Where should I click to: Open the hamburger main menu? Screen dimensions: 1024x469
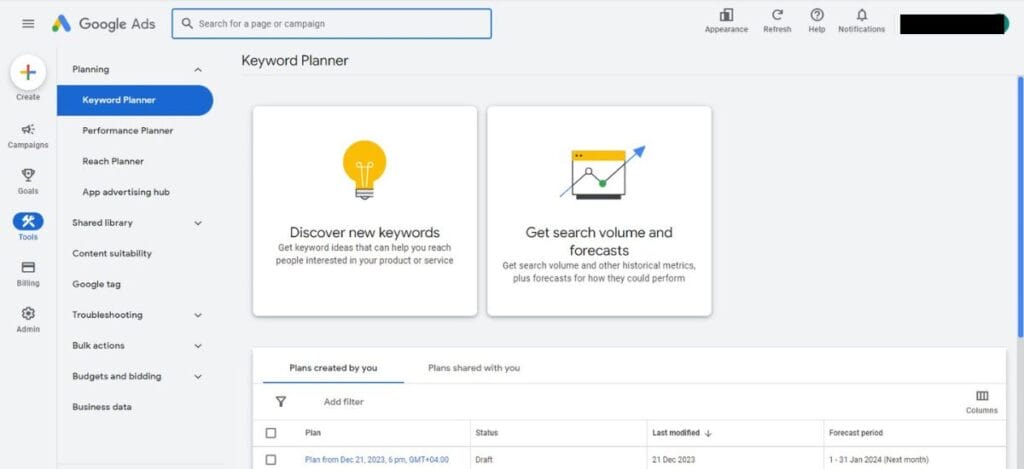[28, 24]
